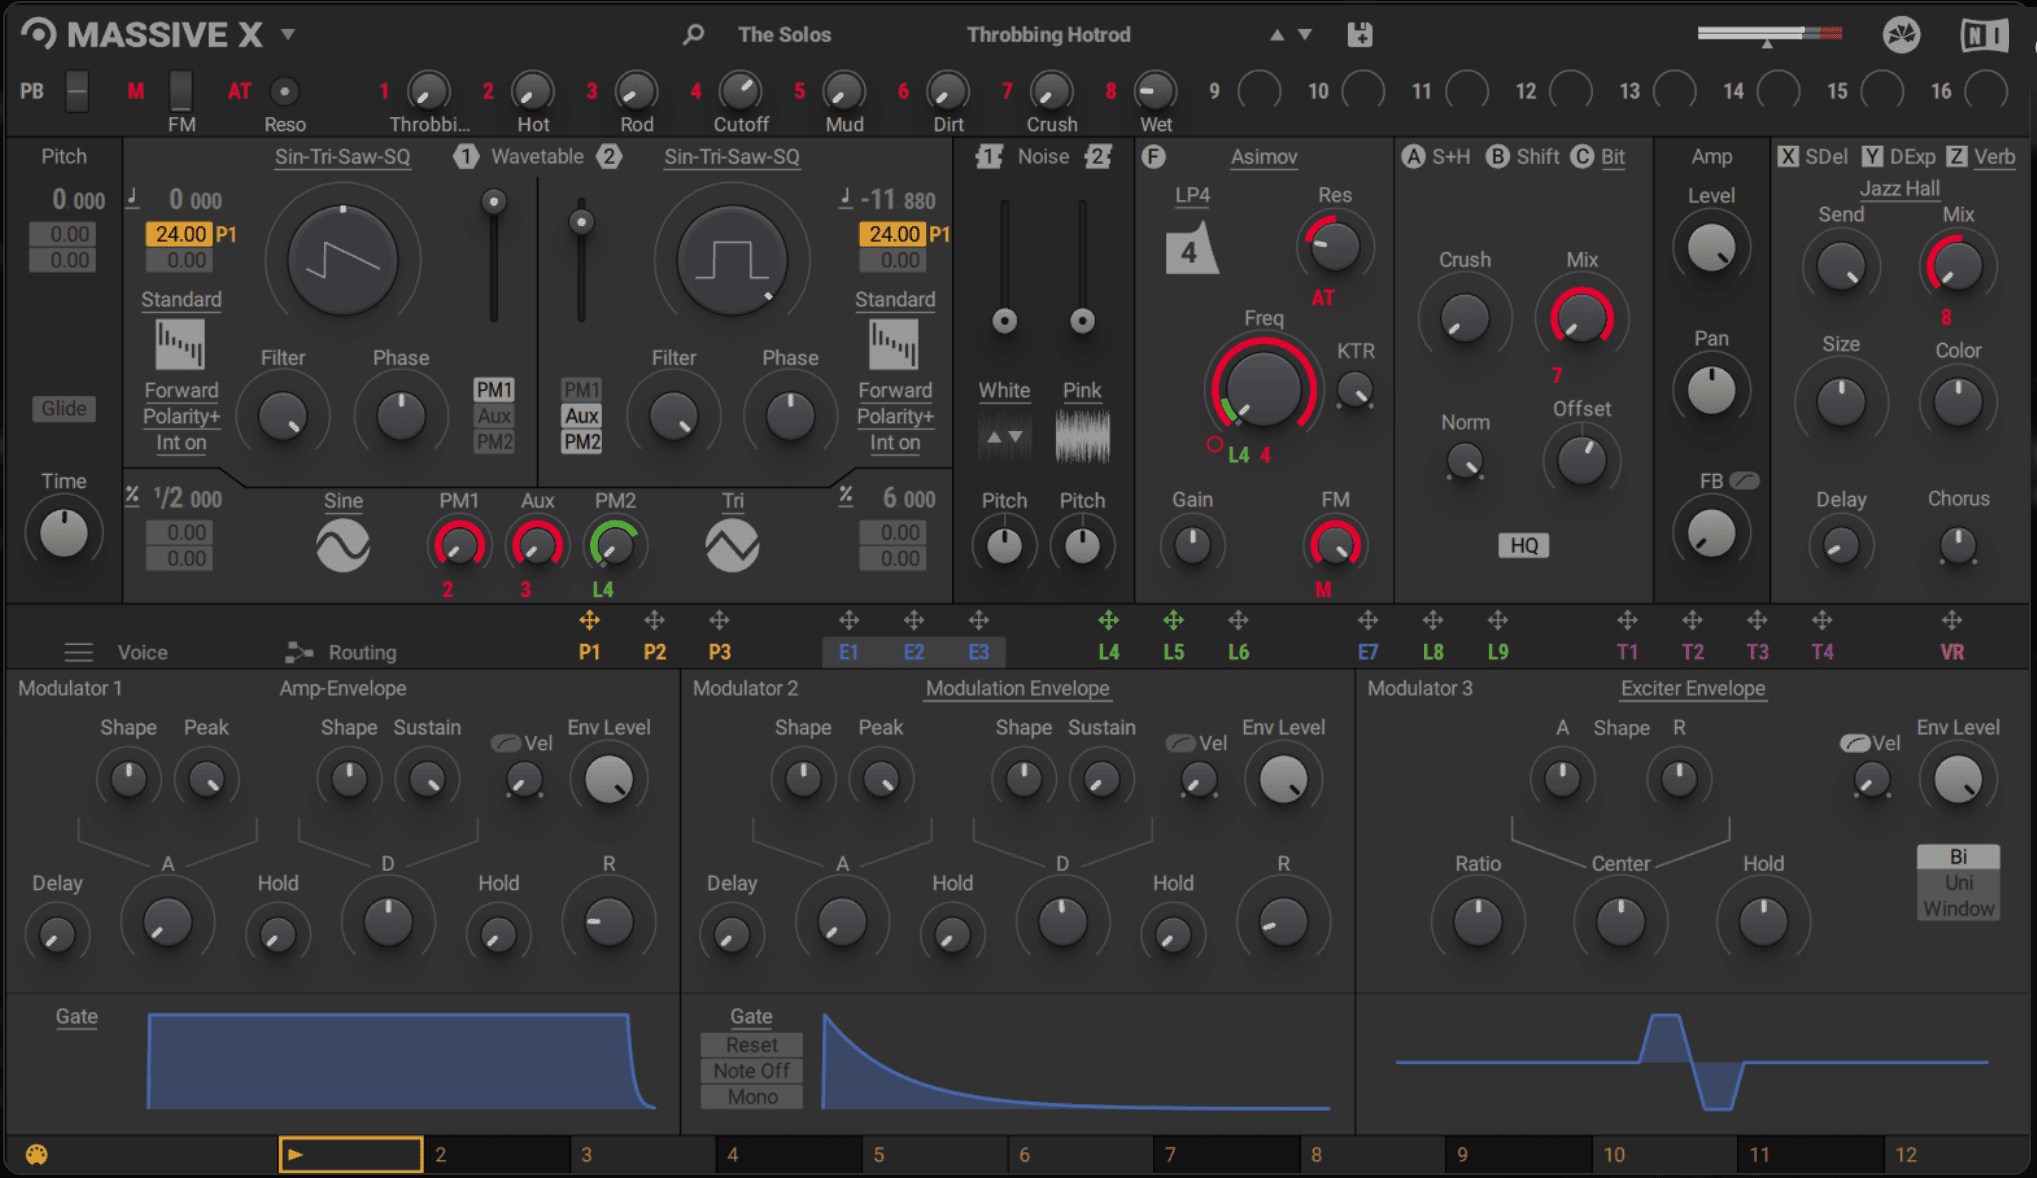Save the preset with the disk icon
2037x1178 pixels.
pos(1360,34)
